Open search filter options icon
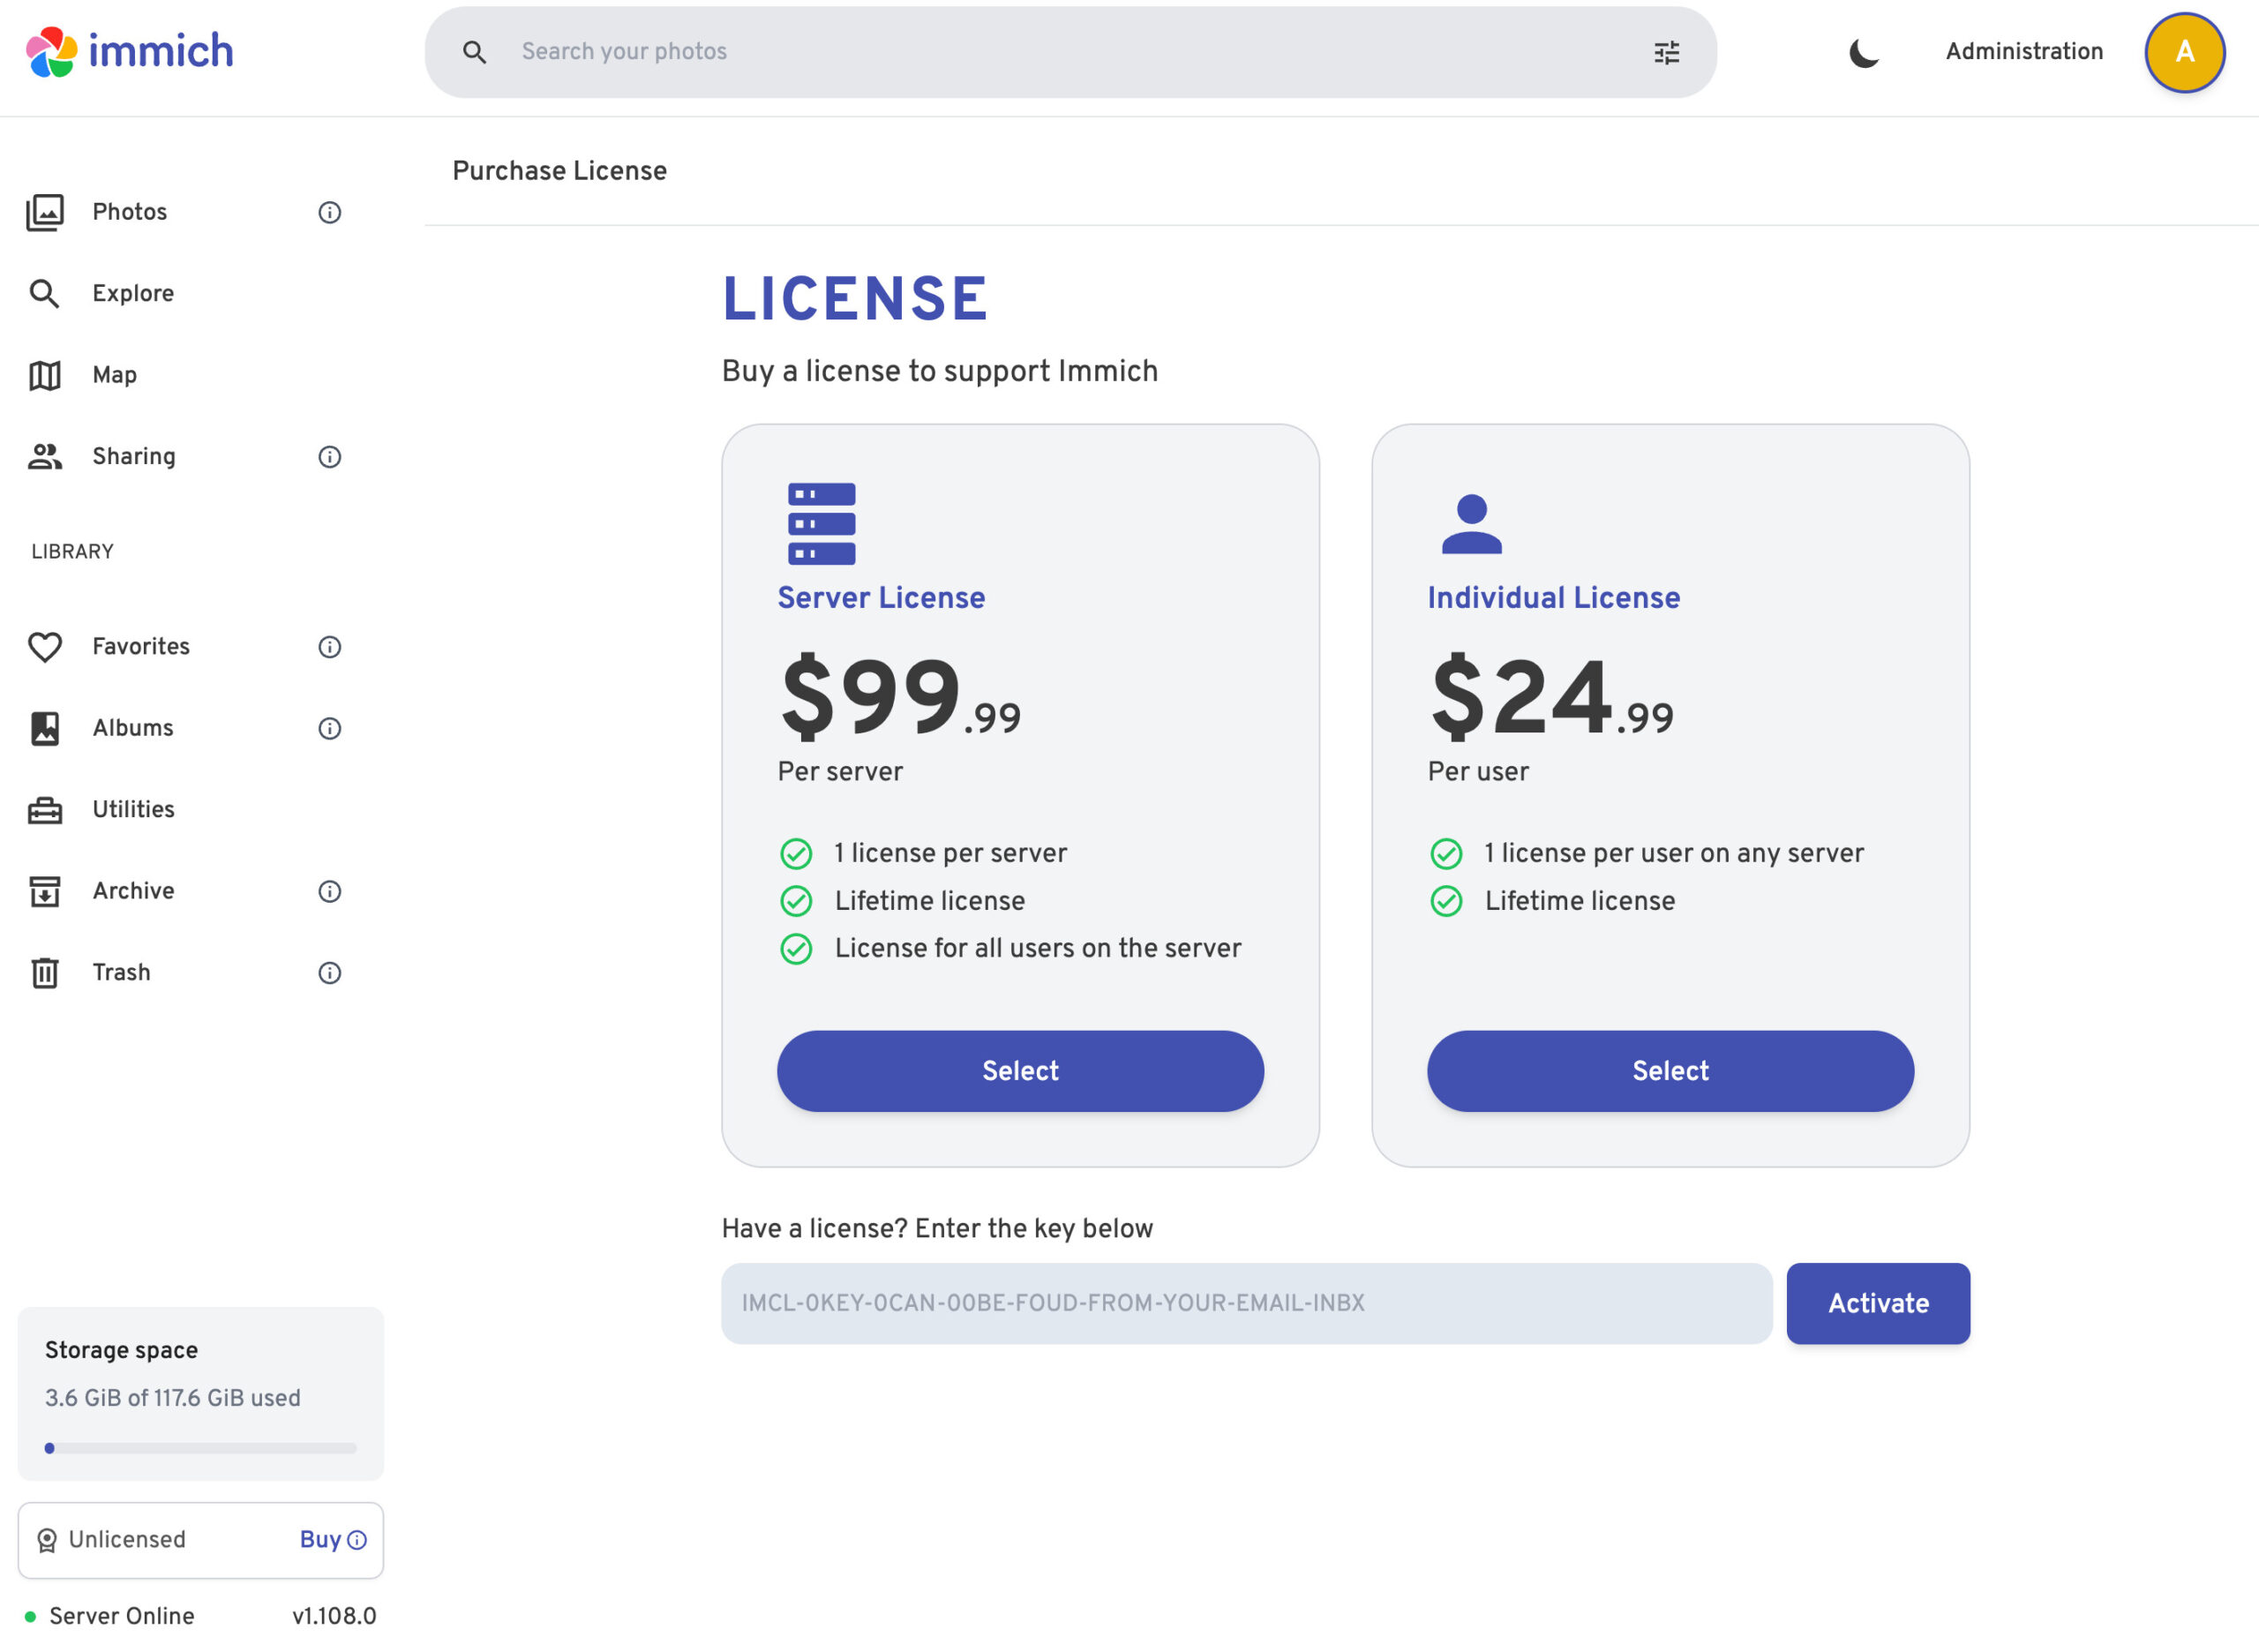This screenshot has height=1652, width=2259. click(x=1666, y=52)
